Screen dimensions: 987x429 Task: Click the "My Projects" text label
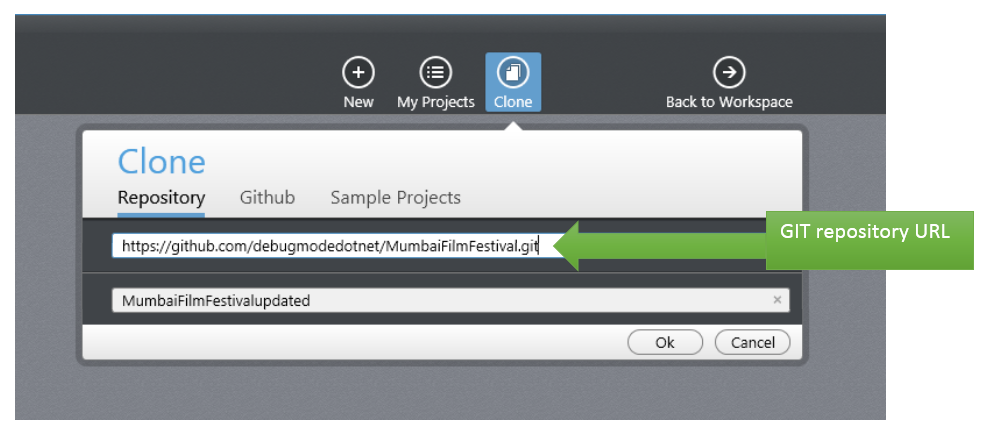pyautogui.click(x=435, y=102)
